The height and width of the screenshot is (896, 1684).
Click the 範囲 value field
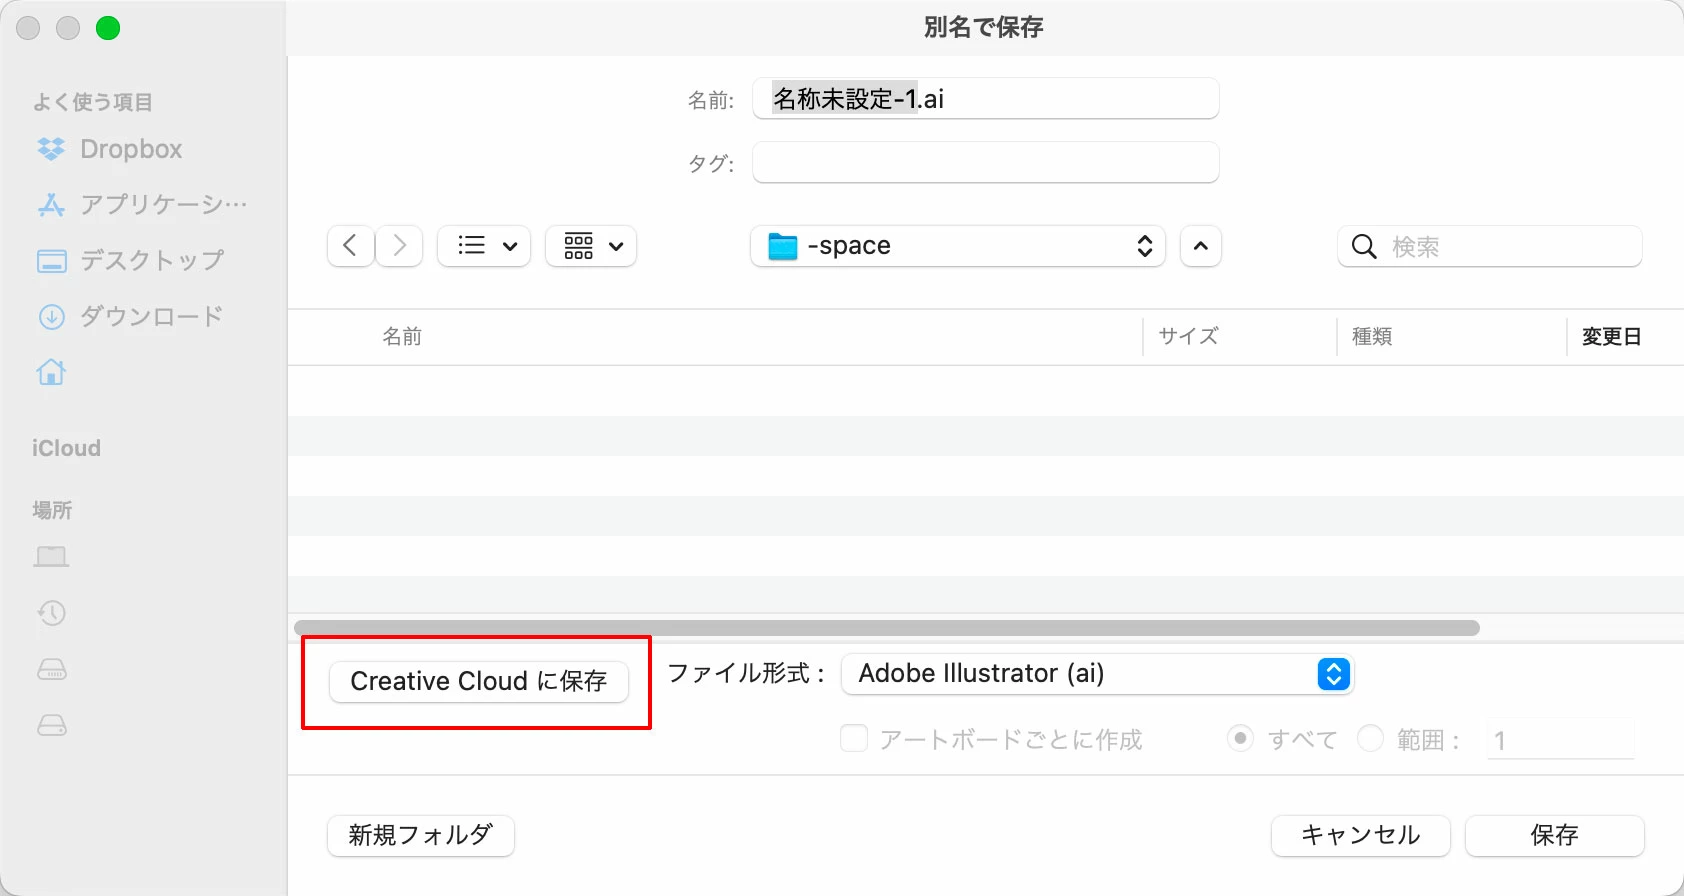(1561, 739)
